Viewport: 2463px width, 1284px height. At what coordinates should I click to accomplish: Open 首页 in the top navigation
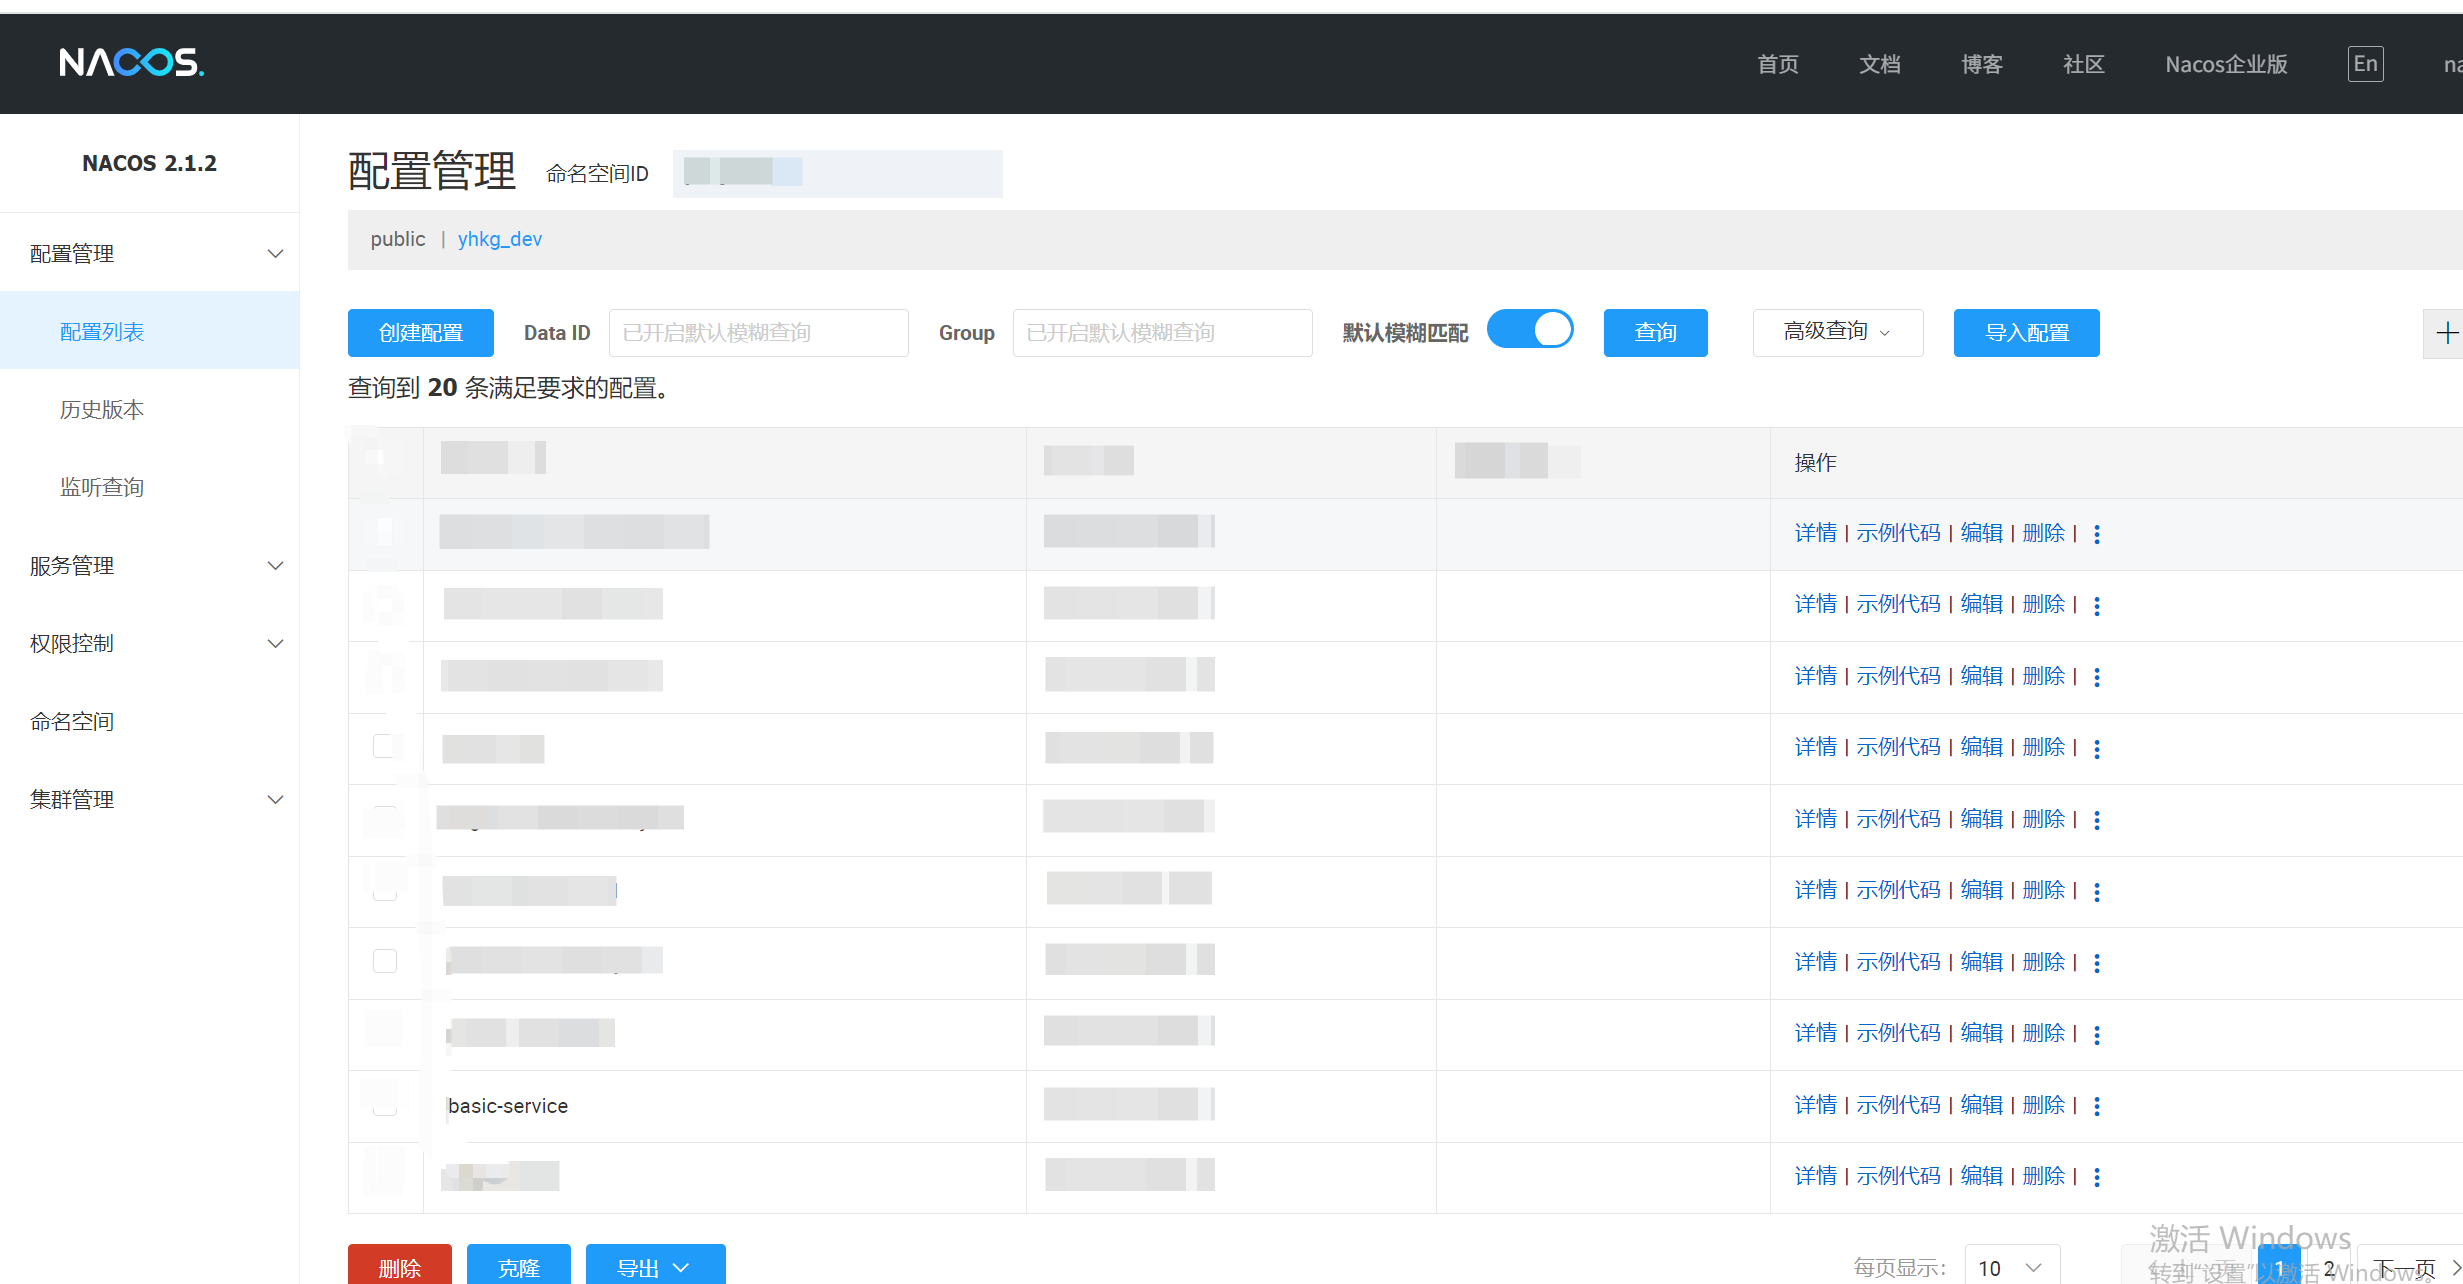[x=1778, y=65]
